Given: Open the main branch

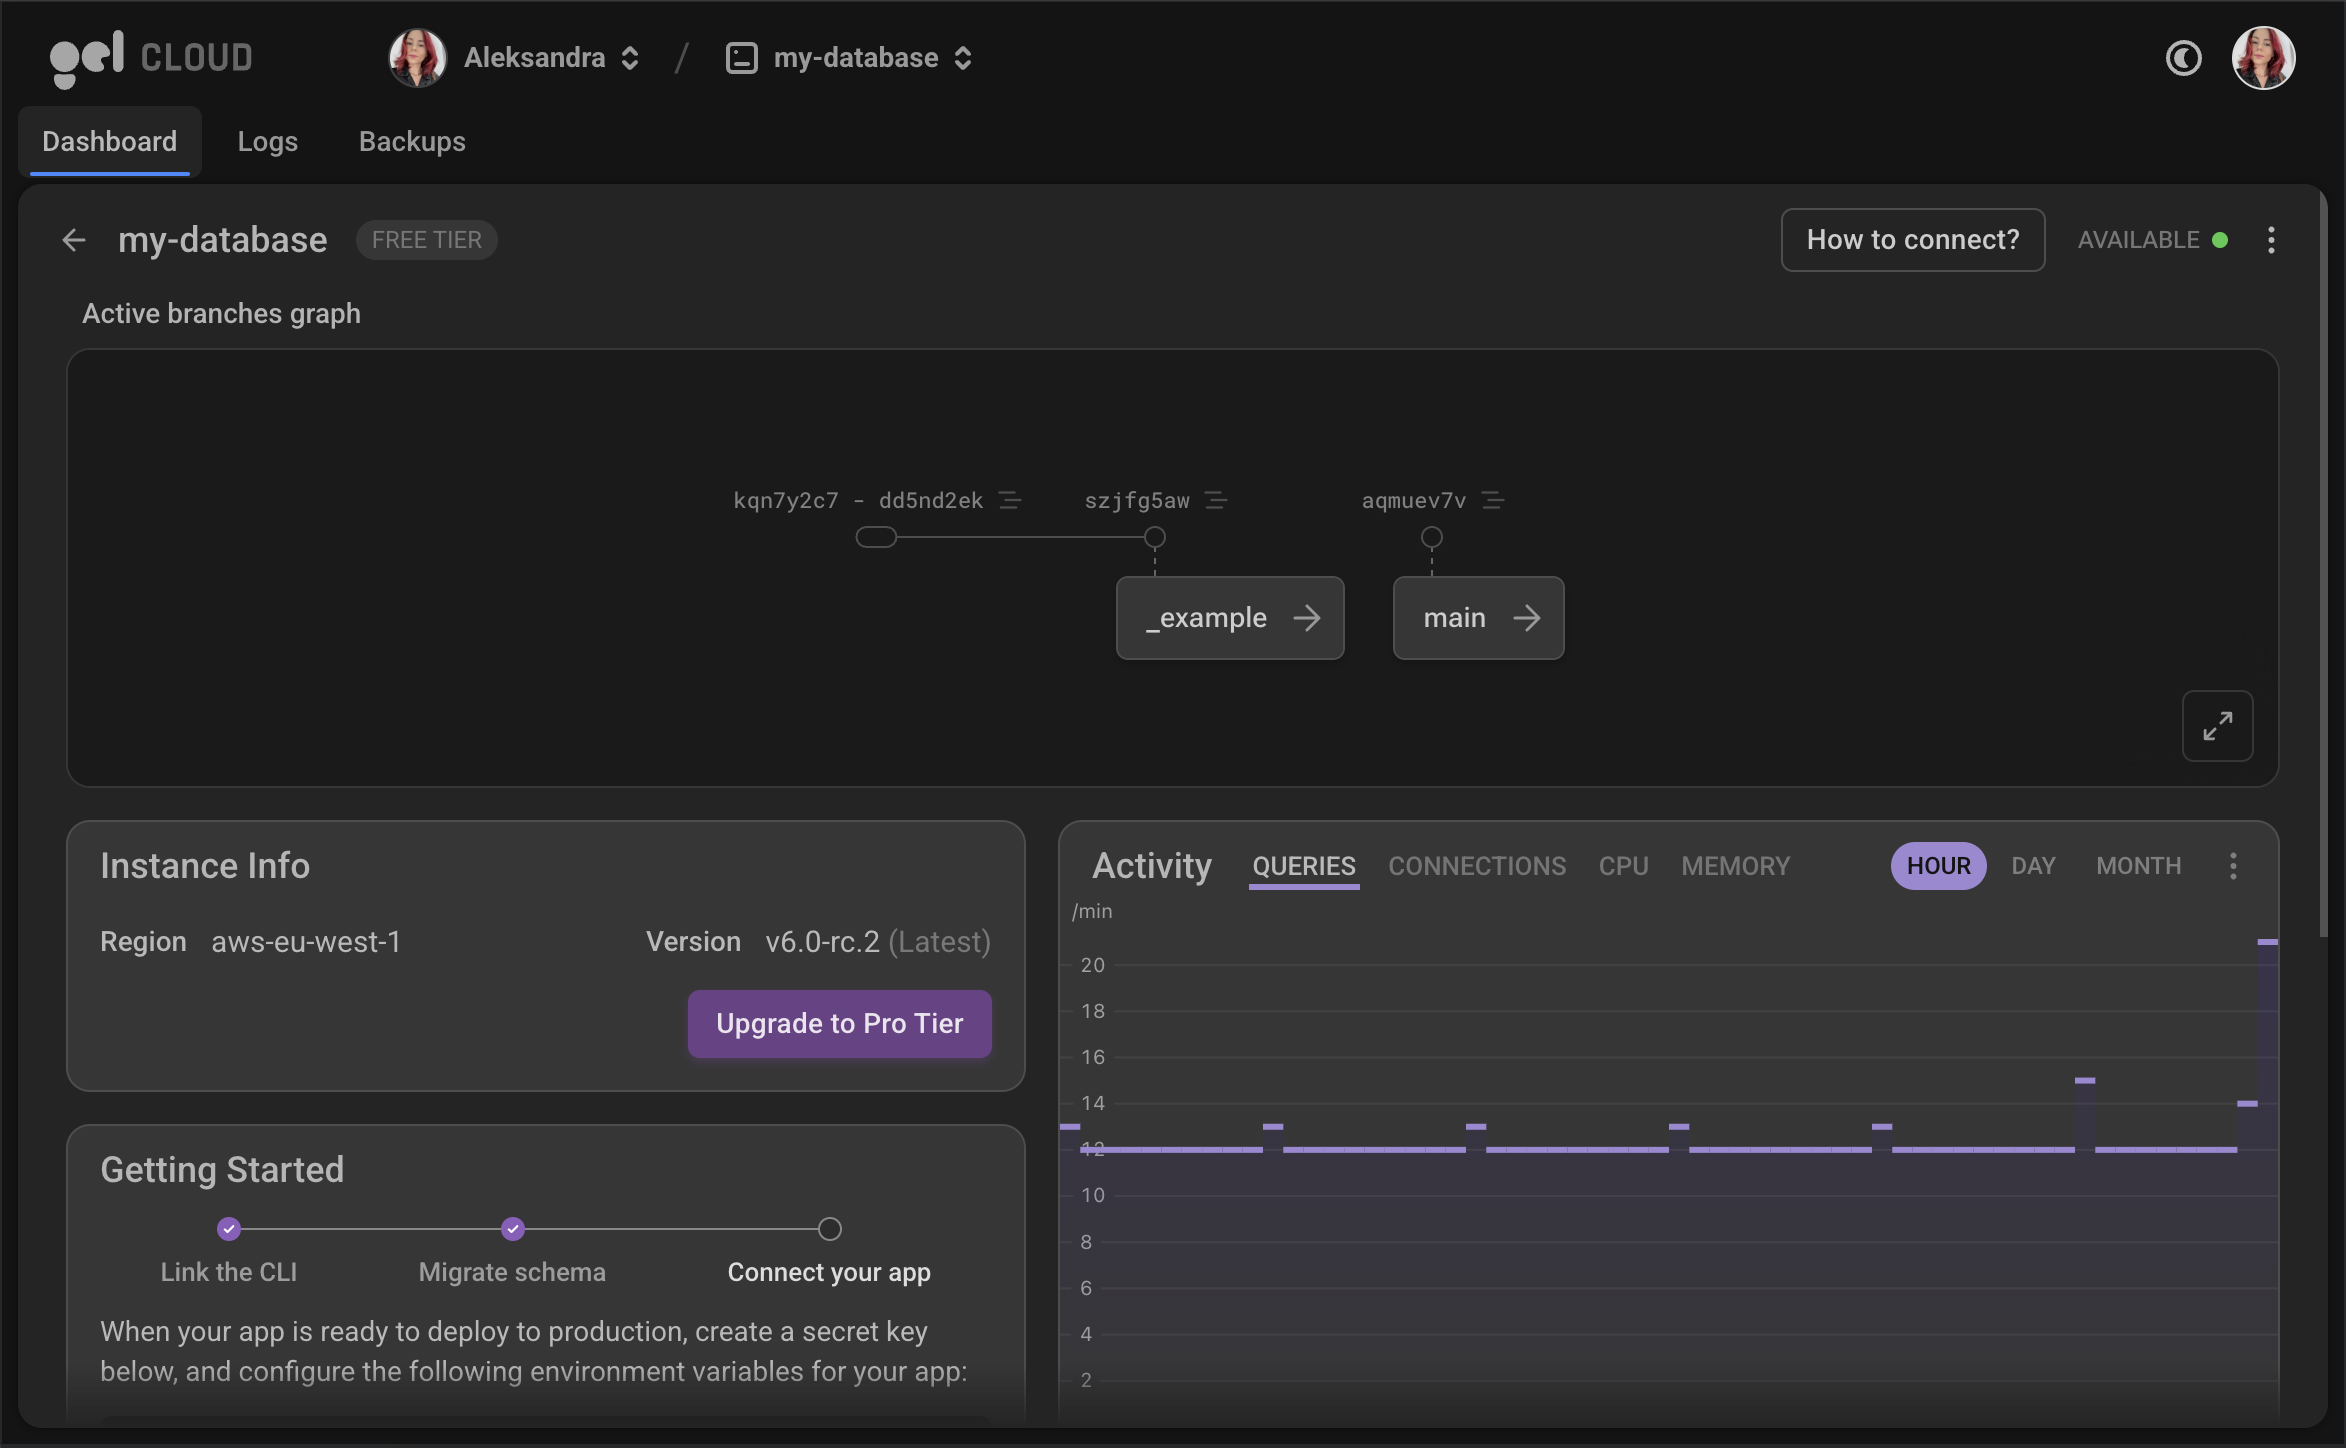Looking at the screenshot, I should (x=1478, y=618).
